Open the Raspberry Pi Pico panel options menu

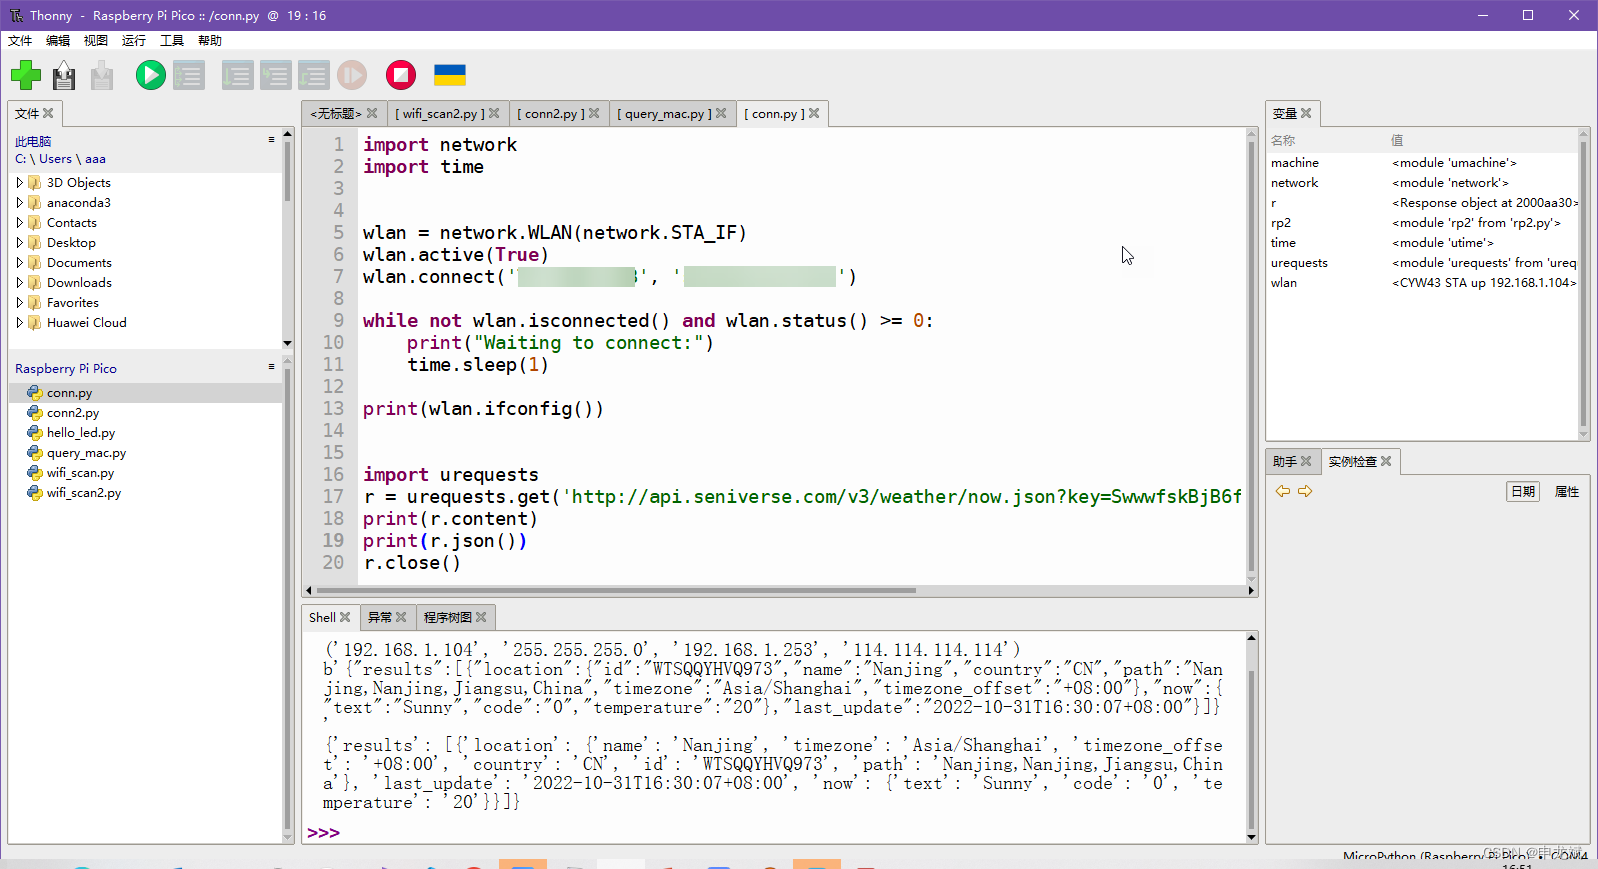pyautogui.click(x=271, y=367)
